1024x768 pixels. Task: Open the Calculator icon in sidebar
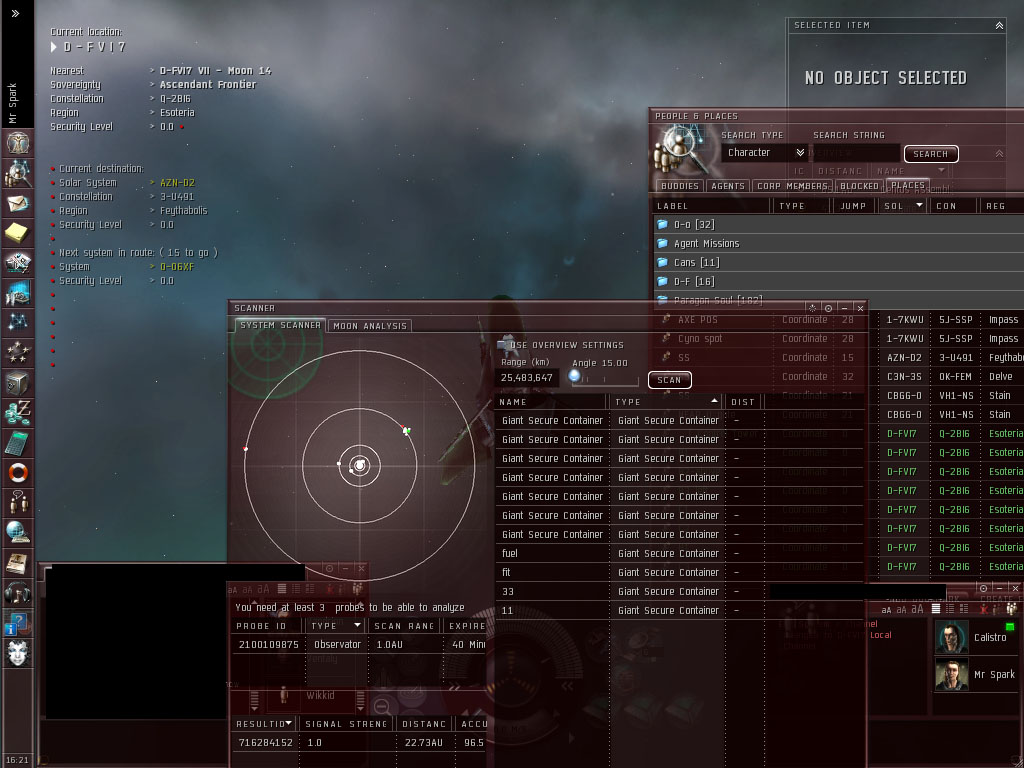18,443
